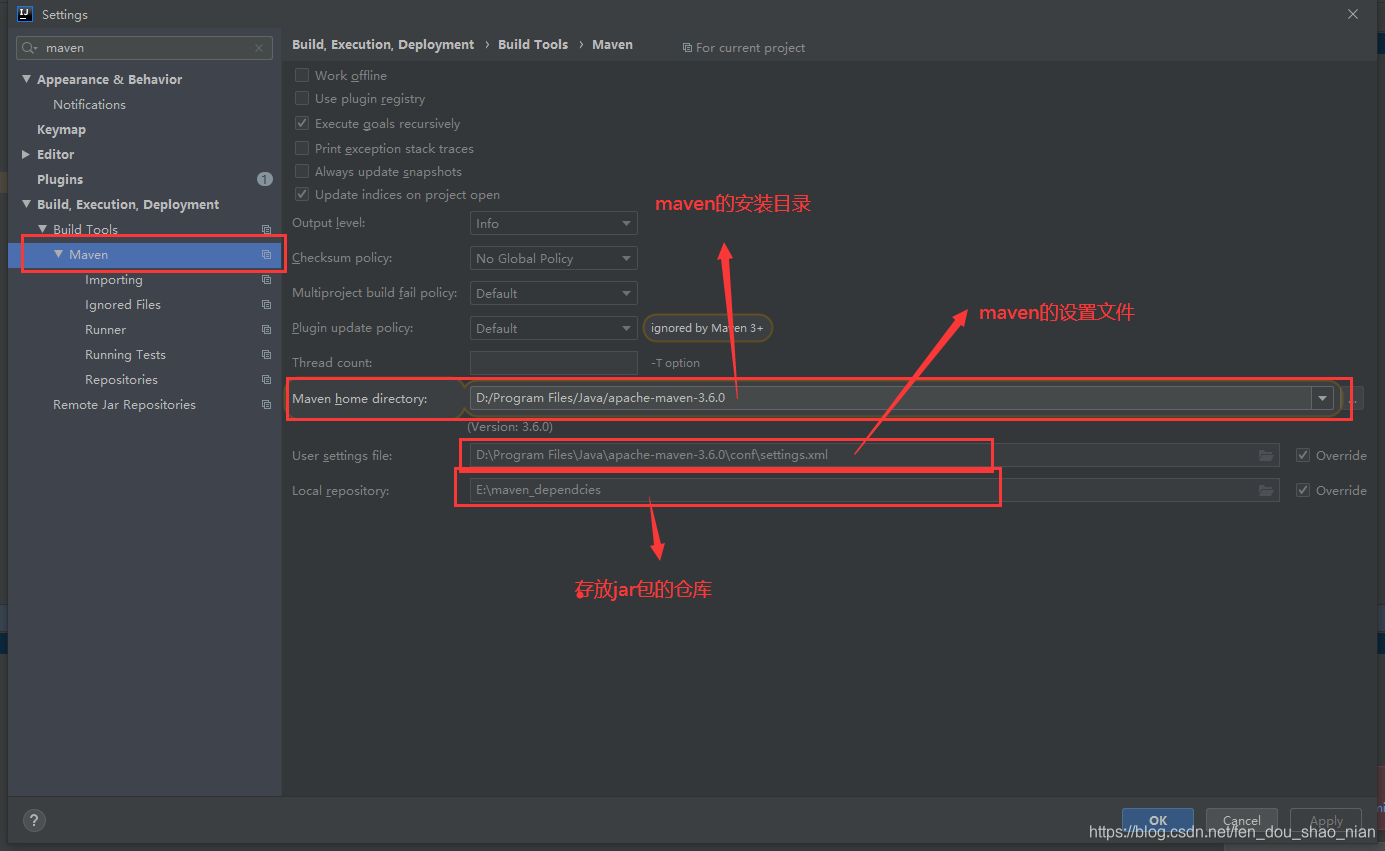Image resolution: width=1385 pixels, height=851 pixels.
Task: Click project-level icon beside Runner
Action: click(266, 330)
